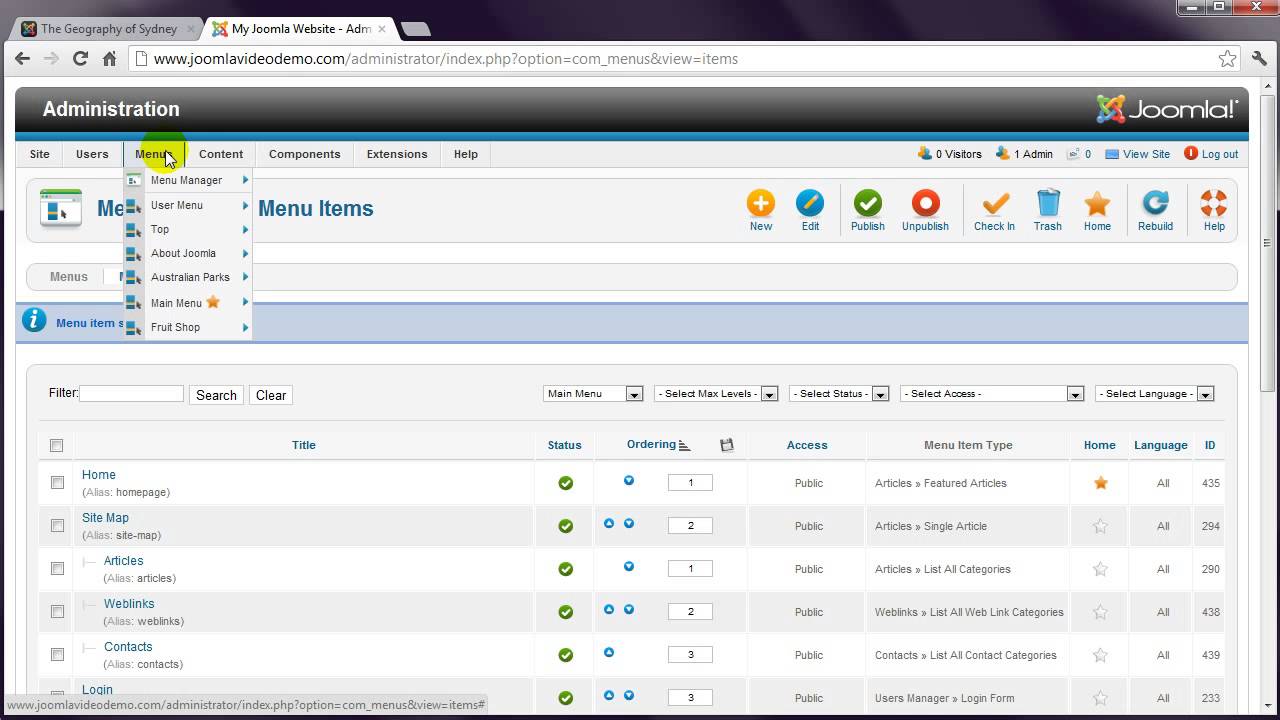Click Articles row move down arrow
Viewport: 1280px width, 720px height.
pyautogui.click(x=629, y=566)
